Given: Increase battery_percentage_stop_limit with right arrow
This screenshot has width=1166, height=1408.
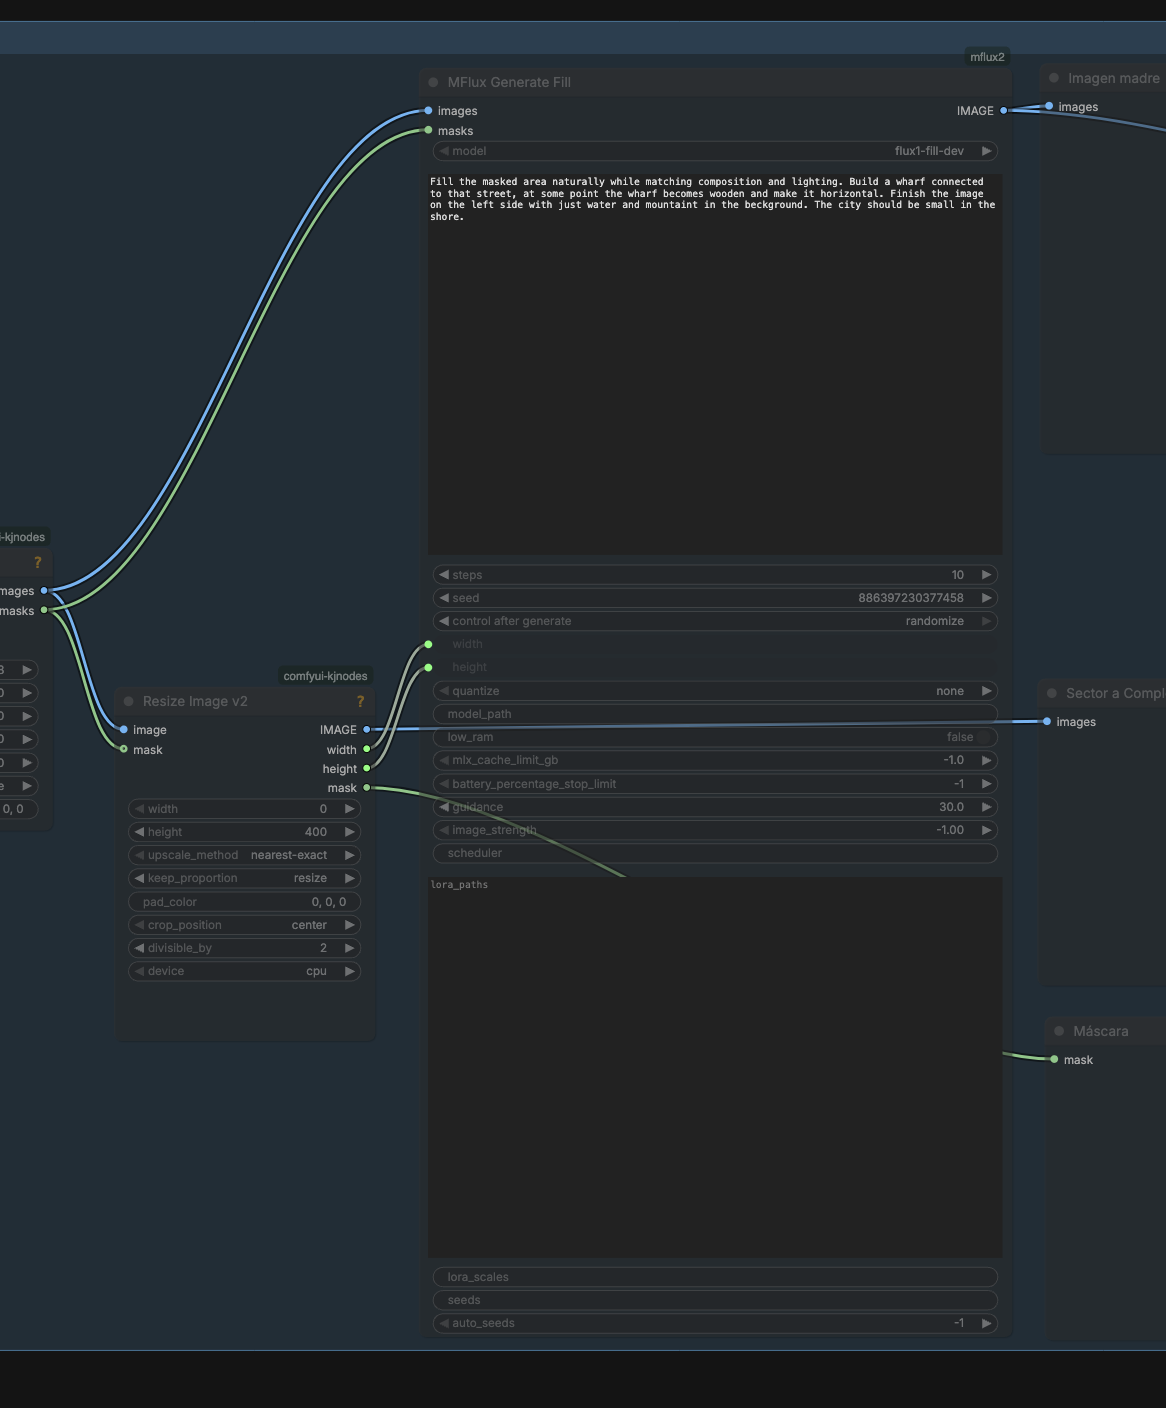Looking at the screenshot, I should coord(986,784).
